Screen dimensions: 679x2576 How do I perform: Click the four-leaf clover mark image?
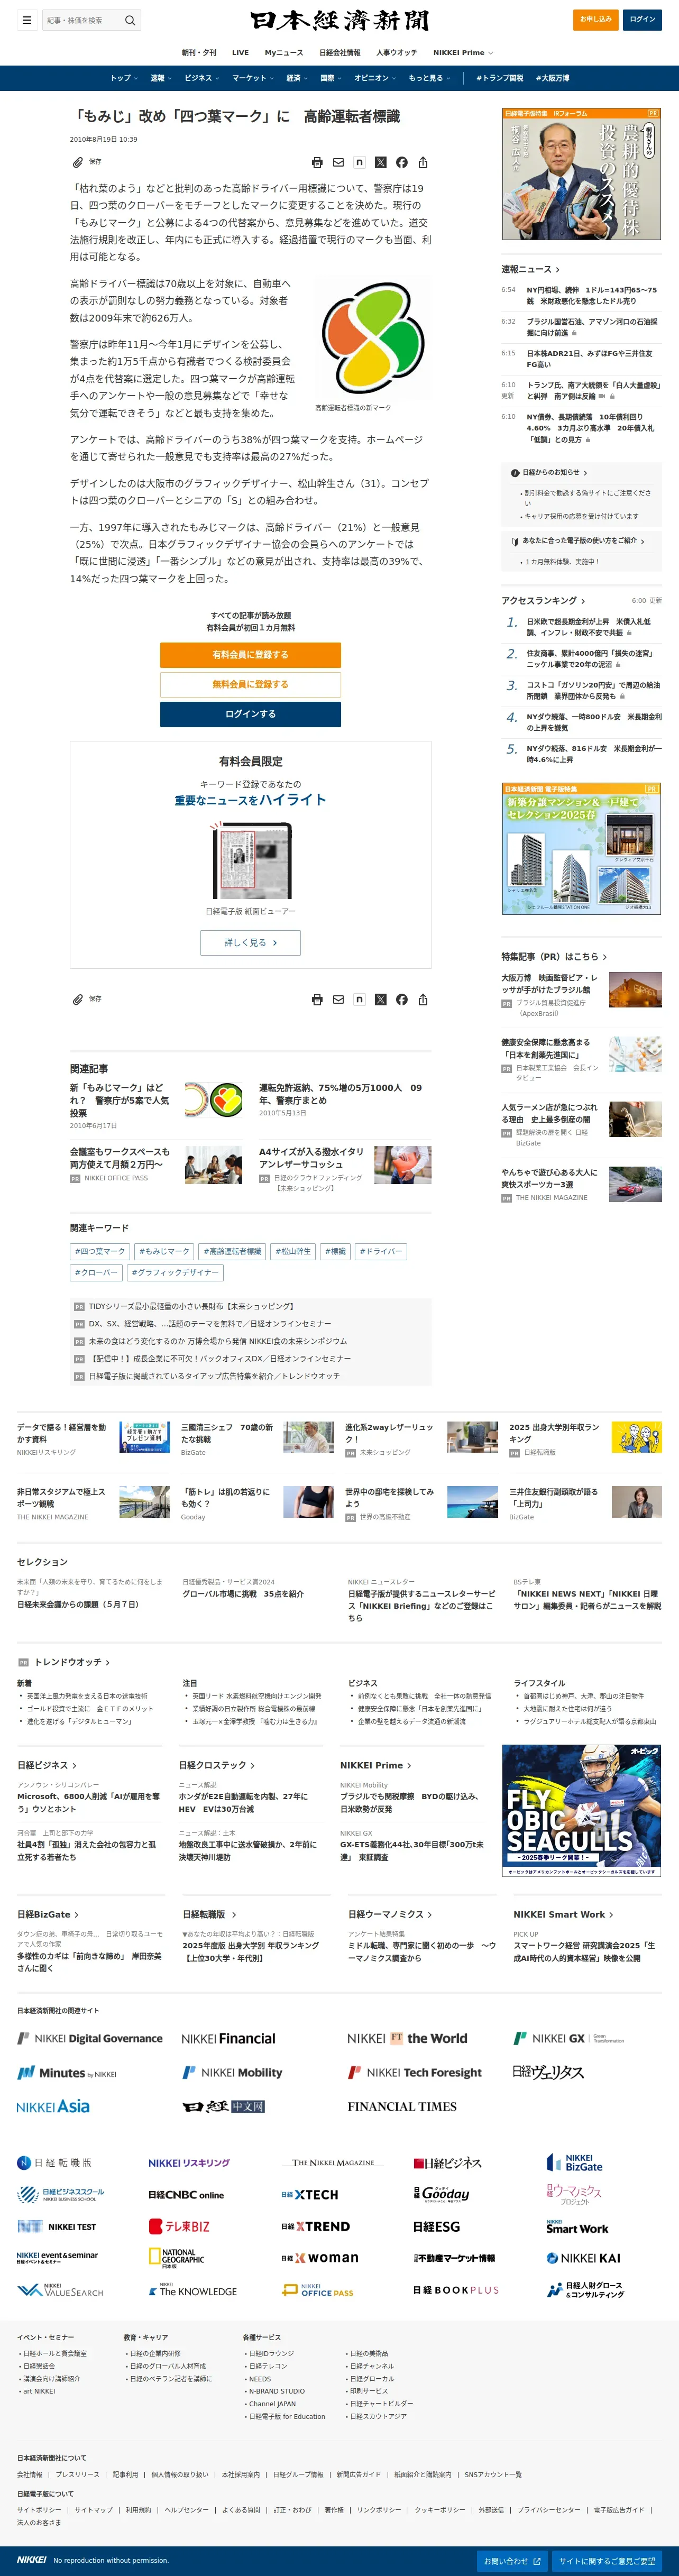pyautogui.click(x=373, y=338)
